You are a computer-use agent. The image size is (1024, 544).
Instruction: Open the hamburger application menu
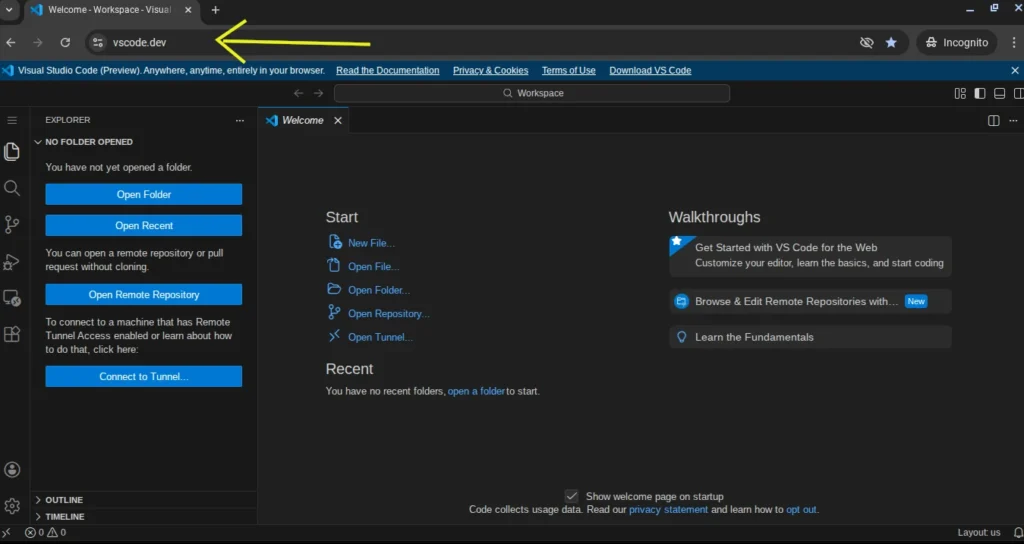point(12,120)
